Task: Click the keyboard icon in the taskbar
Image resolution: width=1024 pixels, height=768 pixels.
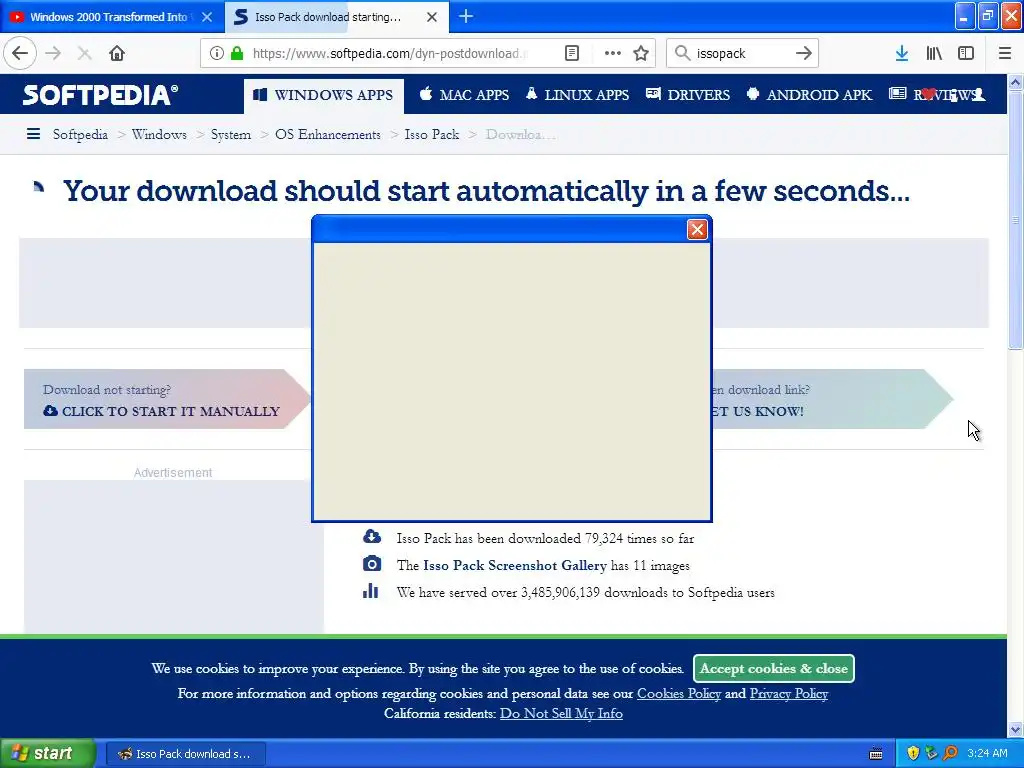Action: click(x=876, y=754)
